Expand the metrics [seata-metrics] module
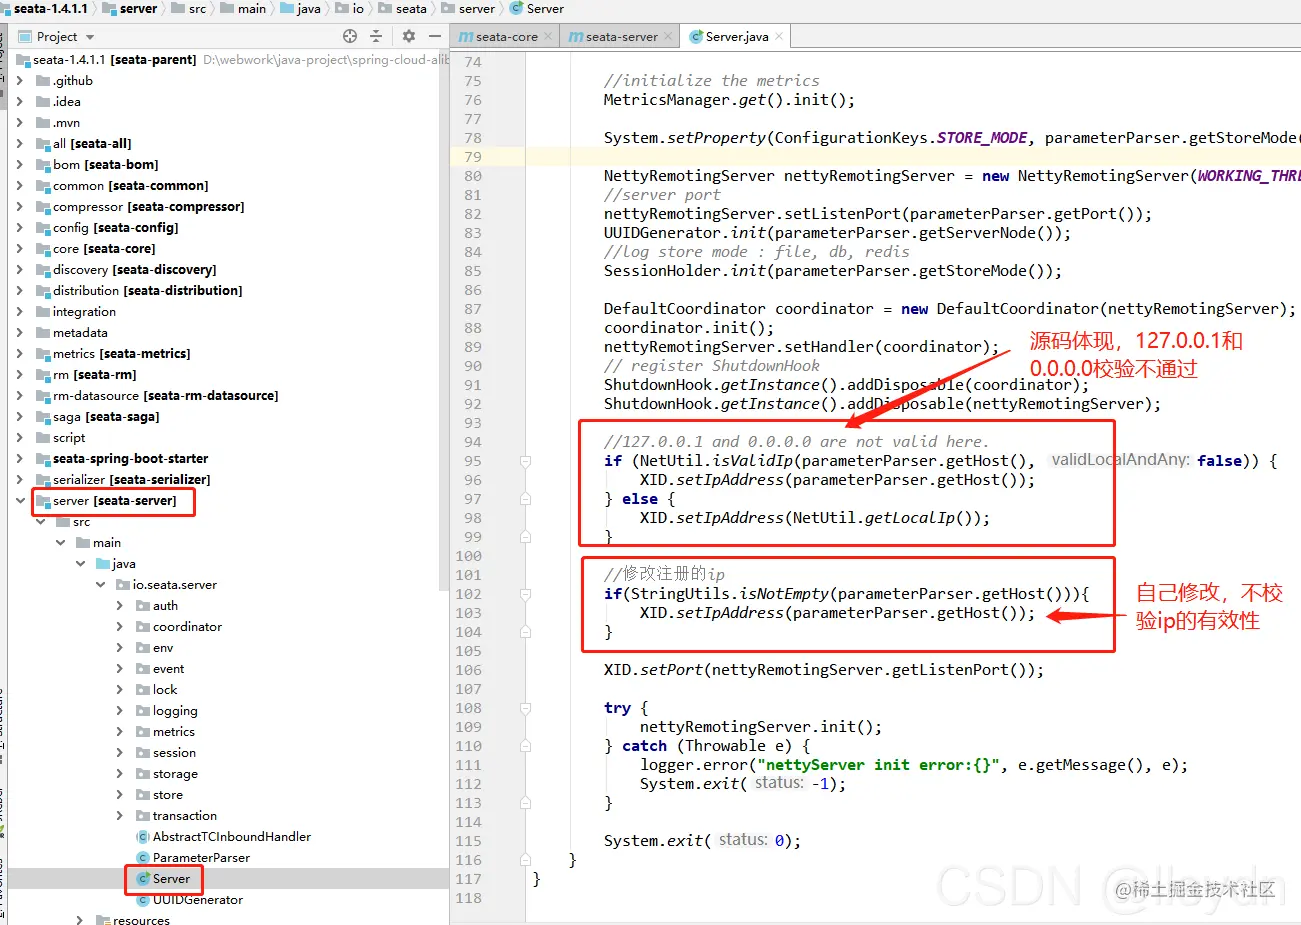This screenshot has height=925, width=1301. tap(20, 354)
